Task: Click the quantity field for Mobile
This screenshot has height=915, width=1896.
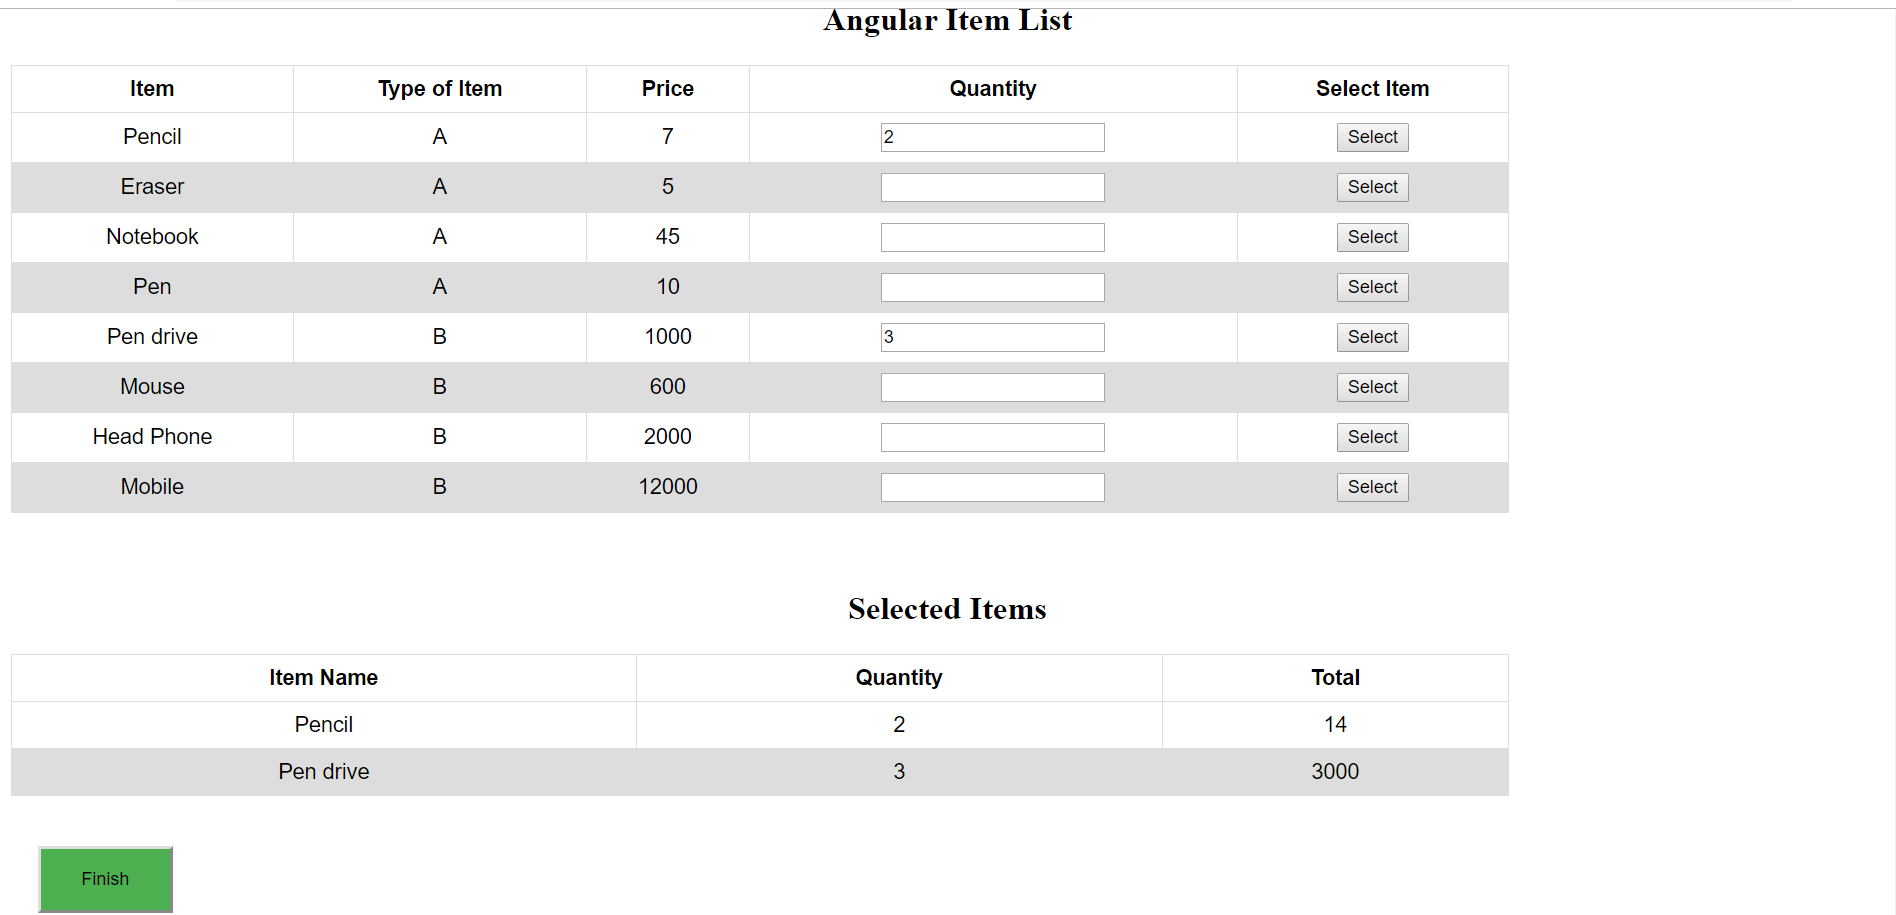Action: point(992,487)
